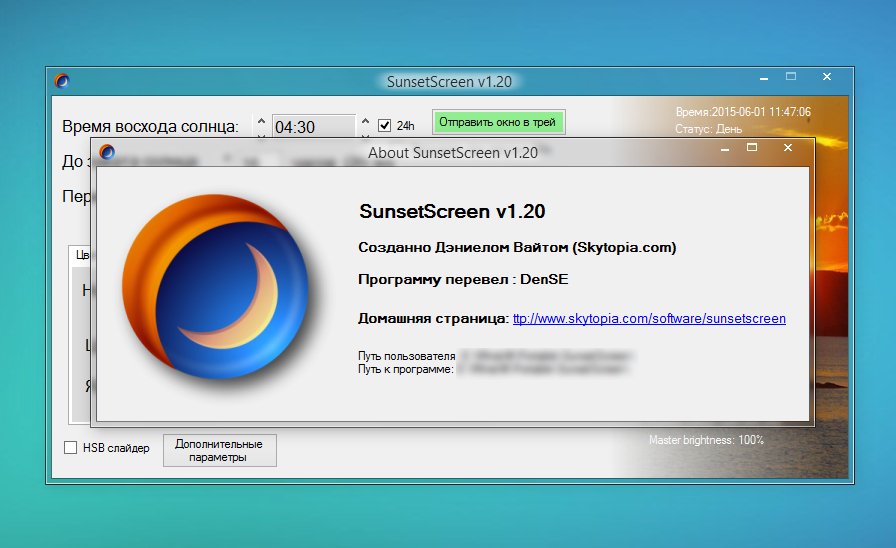Click the sunrise time field showing 04:30

tap(313, 127)
